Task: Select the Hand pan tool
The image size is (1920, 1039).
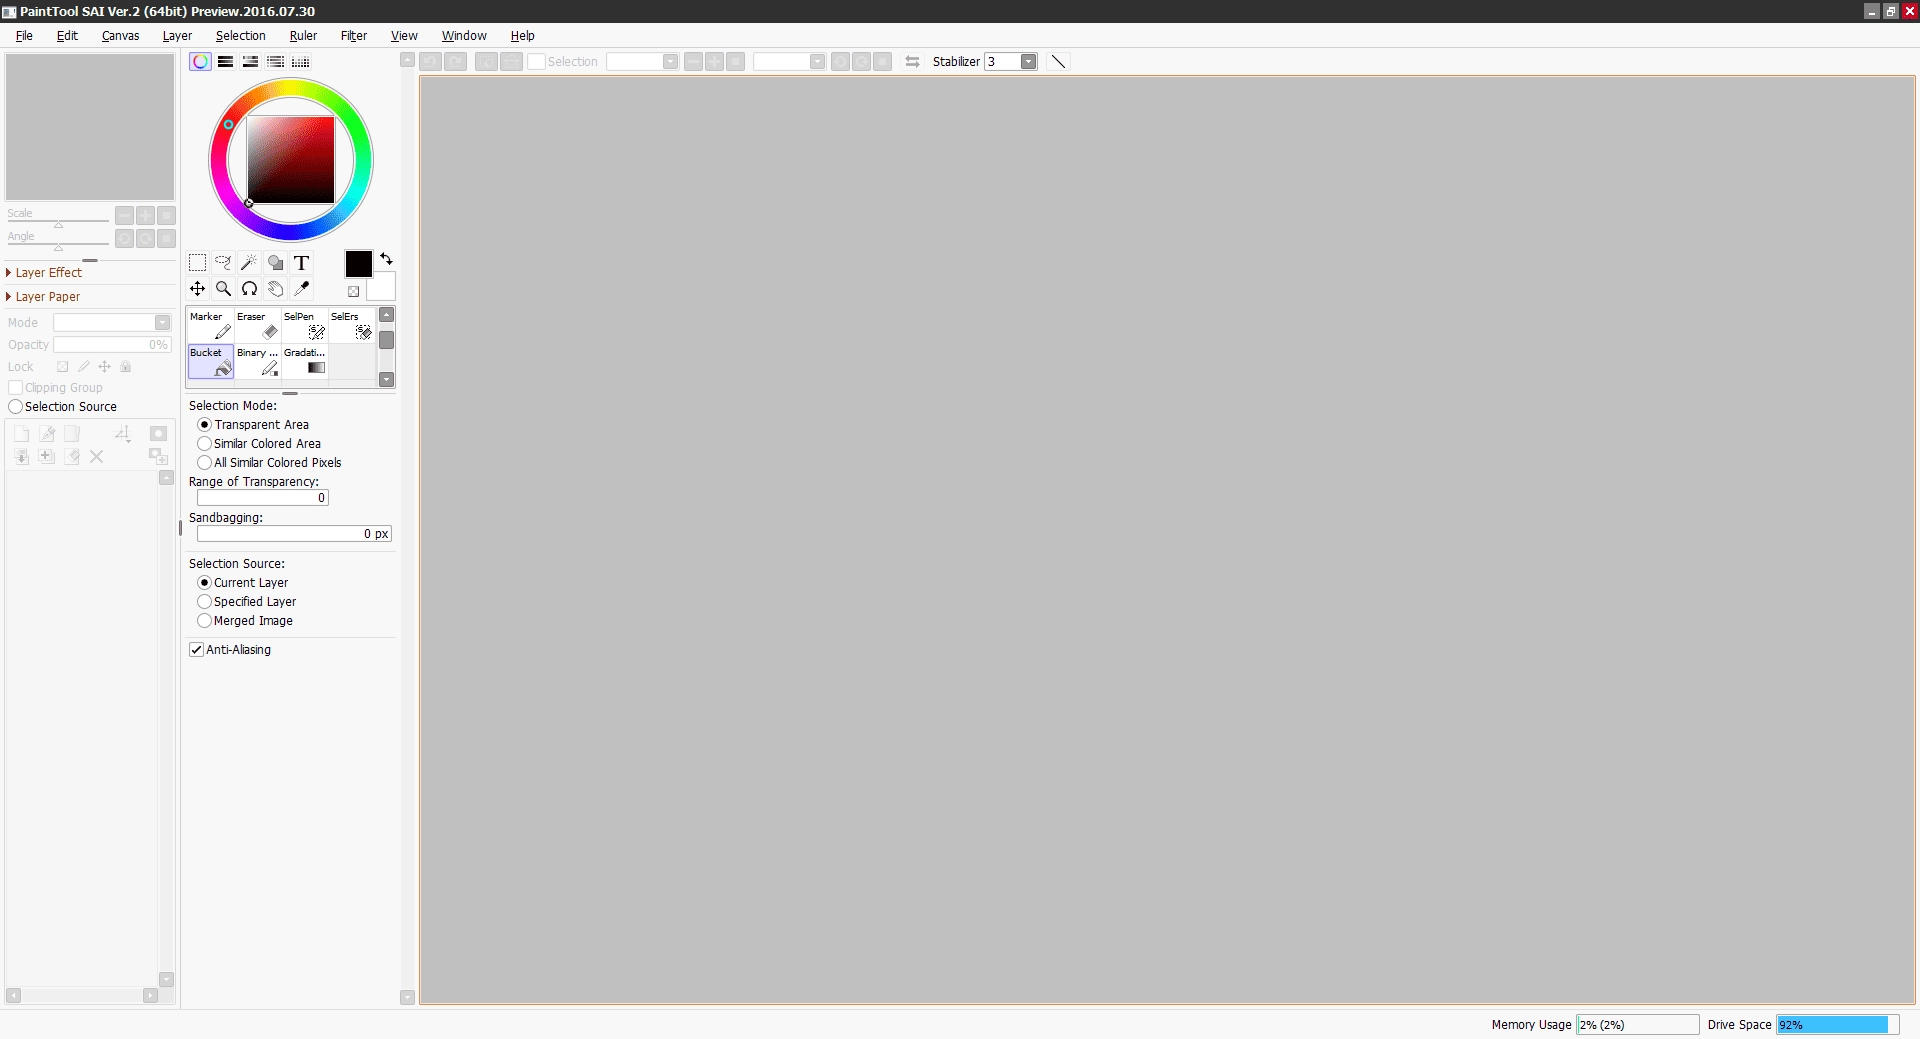Action: tap(275, 289)
